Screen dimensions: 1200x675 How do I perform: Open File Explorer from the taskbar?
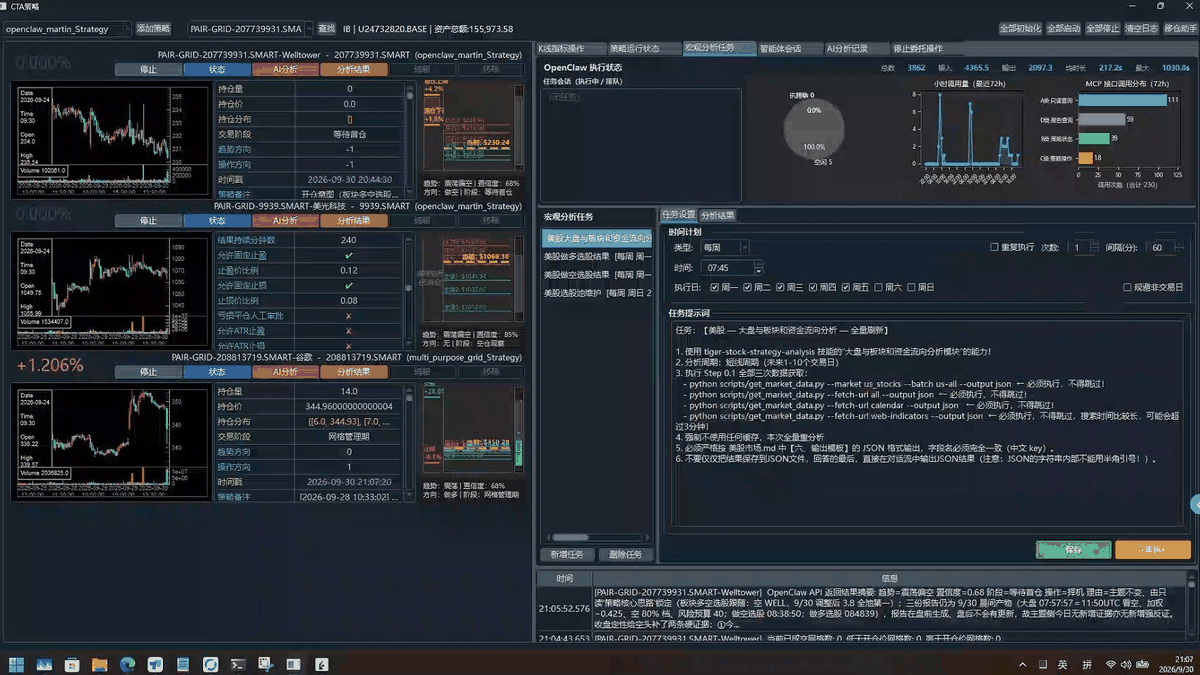(x=100, y=664)
